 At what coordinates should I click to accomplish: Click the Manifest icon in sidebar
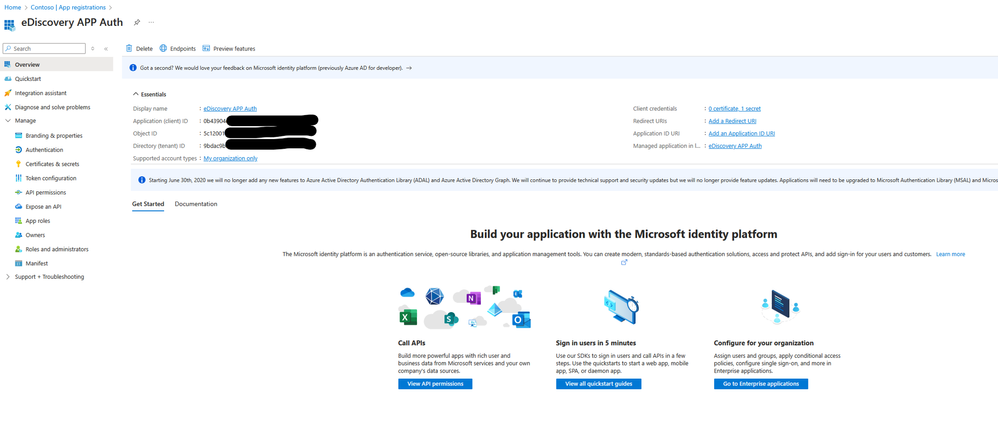pyautogui.click(x=19, y=263)
